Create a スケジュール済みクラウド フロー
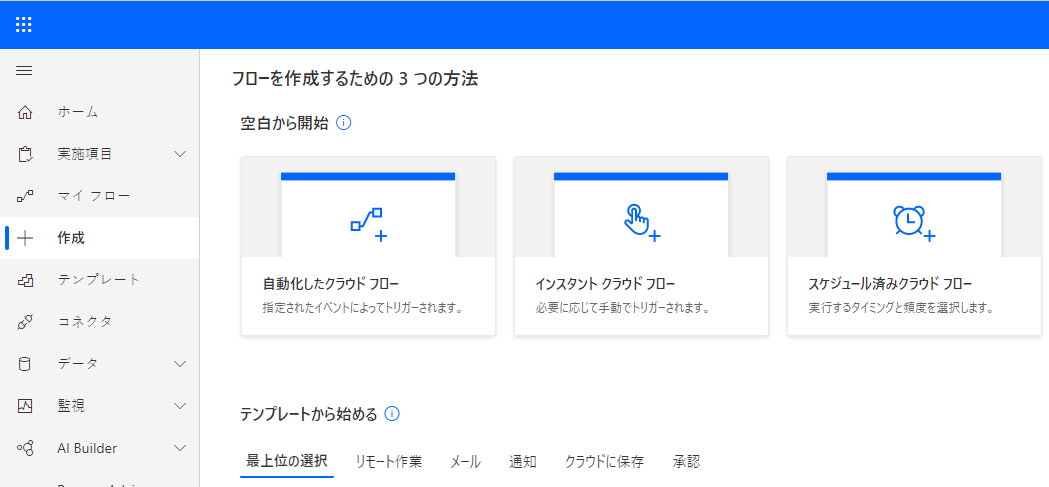This screenshot has width=1049, height=487. pos(915,246)
